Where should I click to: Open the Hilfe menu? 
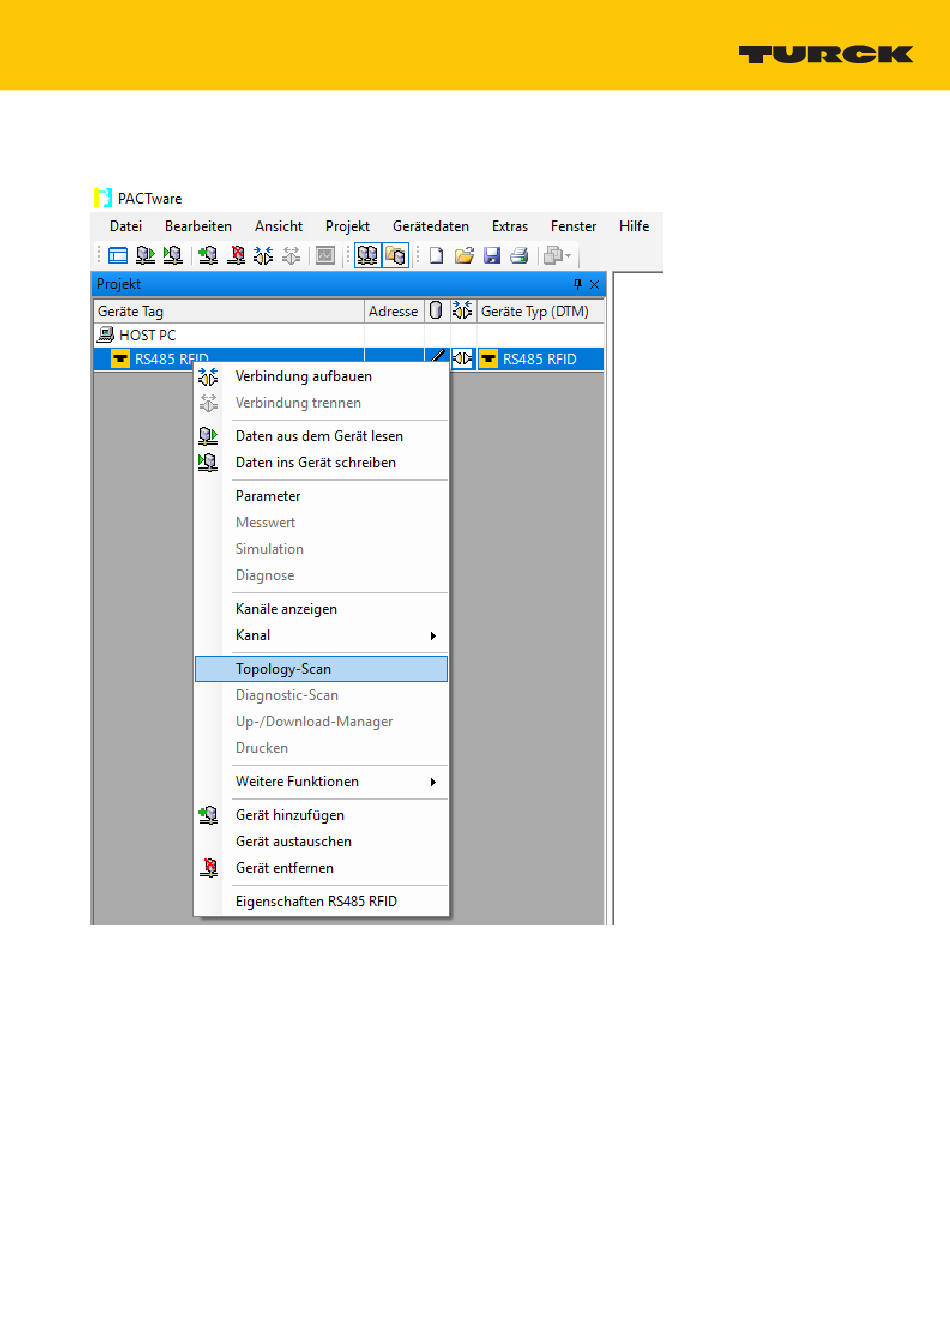(634, 226)
